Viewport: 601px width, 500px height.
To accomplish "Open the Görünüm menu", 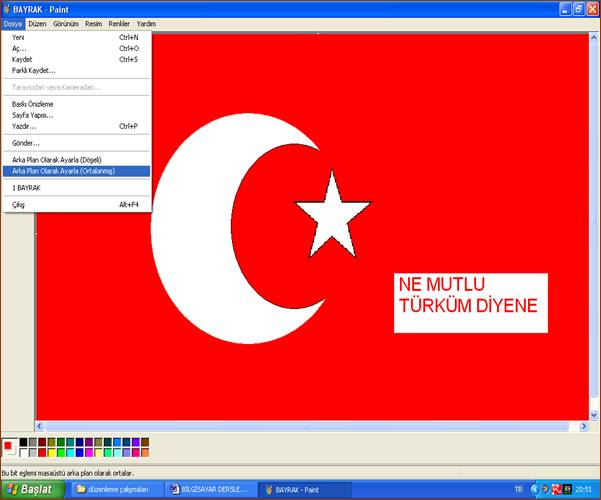I will (x=66, y=24).
